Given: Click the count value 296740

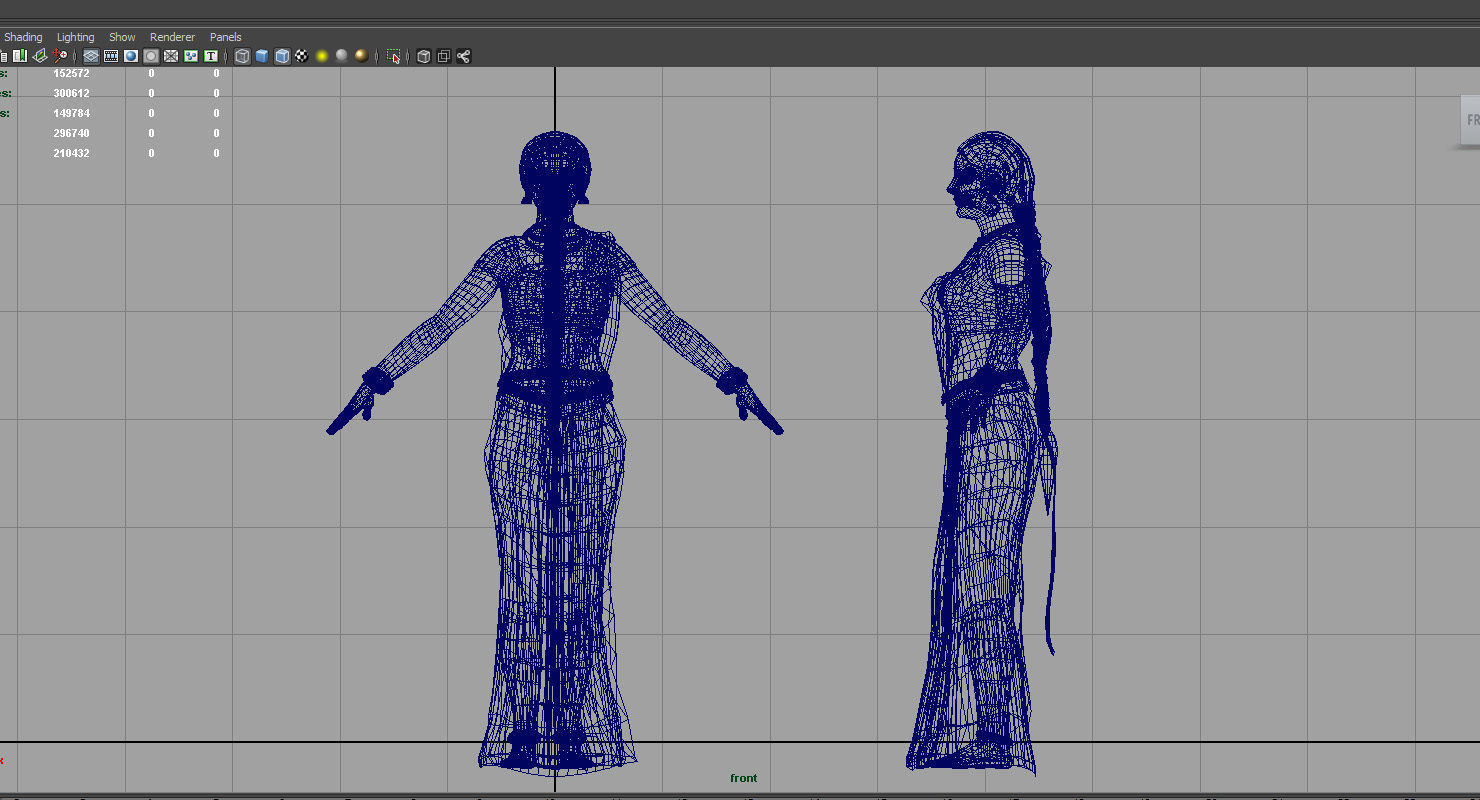Looking at the screenshot, I should pyautogui.click(x=71, y=133).
